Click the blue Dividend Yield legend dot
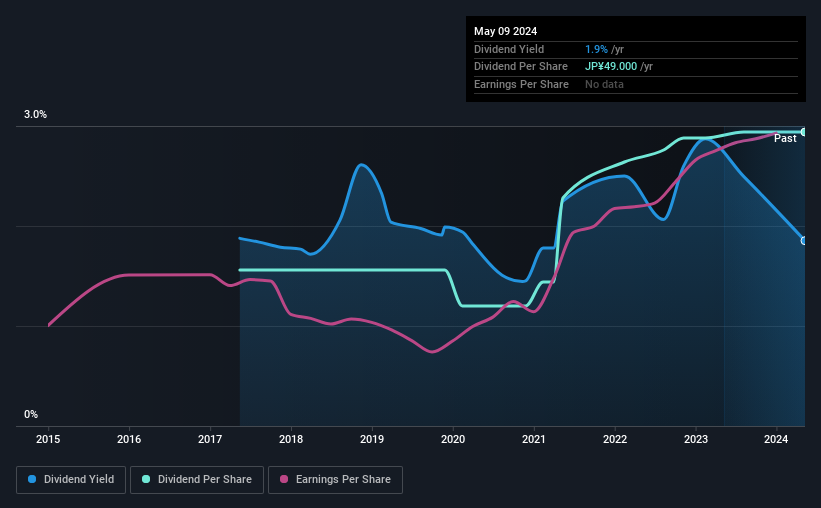 32,479
